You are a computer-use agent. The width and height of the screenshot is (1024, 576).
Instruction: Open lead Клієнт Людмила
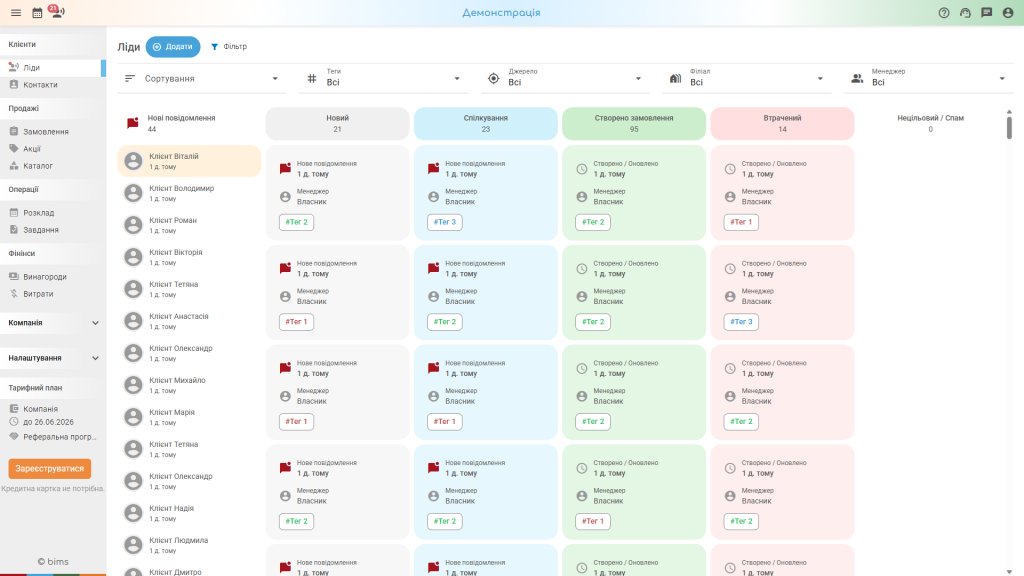pyautogui.click(x=189, y=545)
